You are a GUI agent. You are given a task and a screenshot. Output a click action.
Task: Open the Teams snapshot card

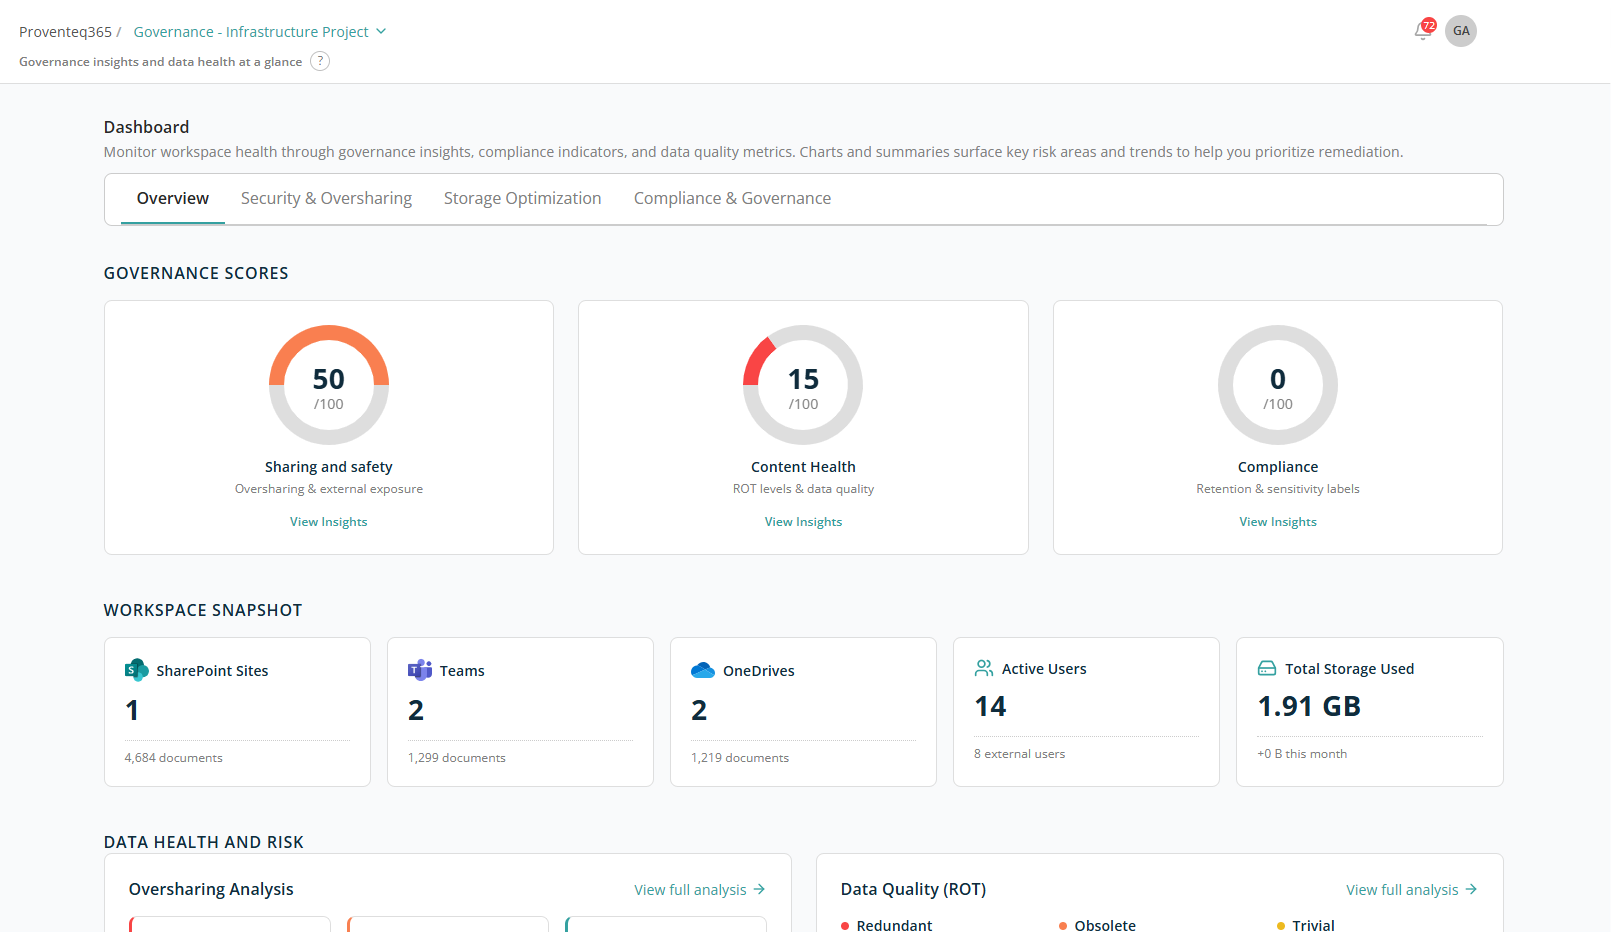click(520, 712)
